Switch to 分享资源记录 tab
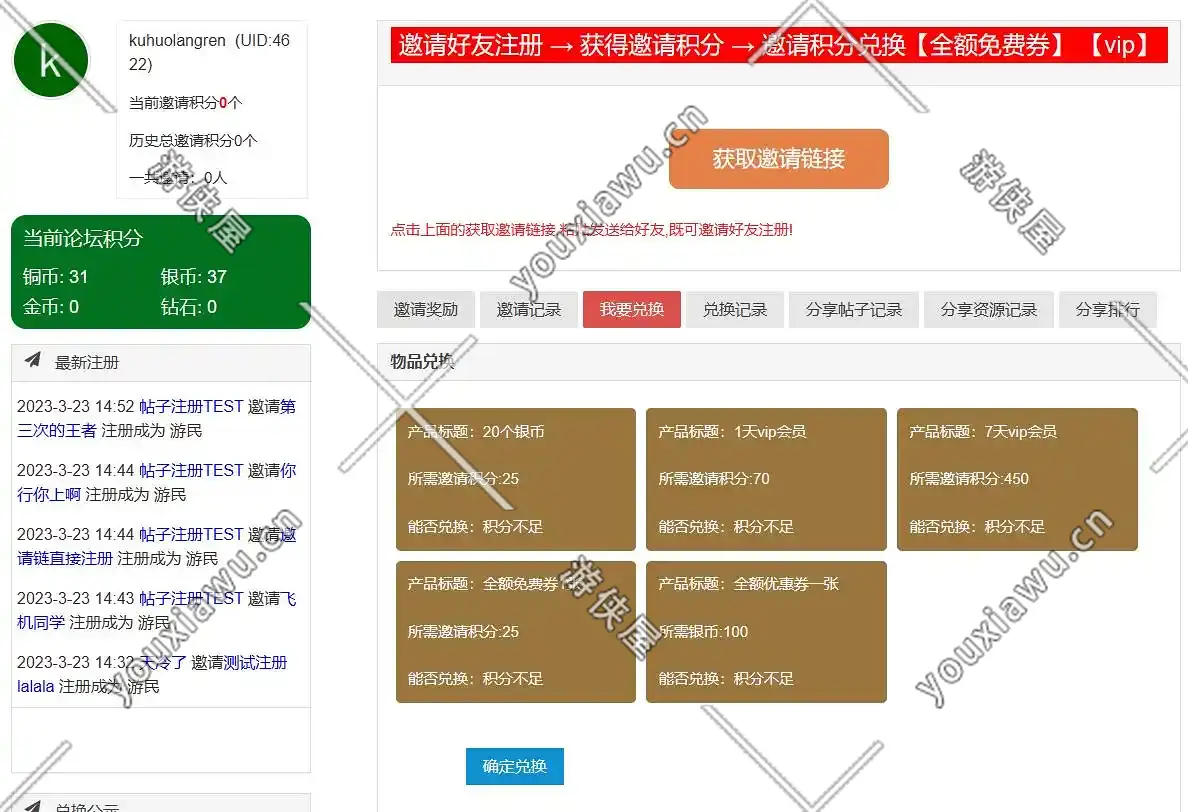1188x812 pixels. pyautogui.click(x=988, y=310)
